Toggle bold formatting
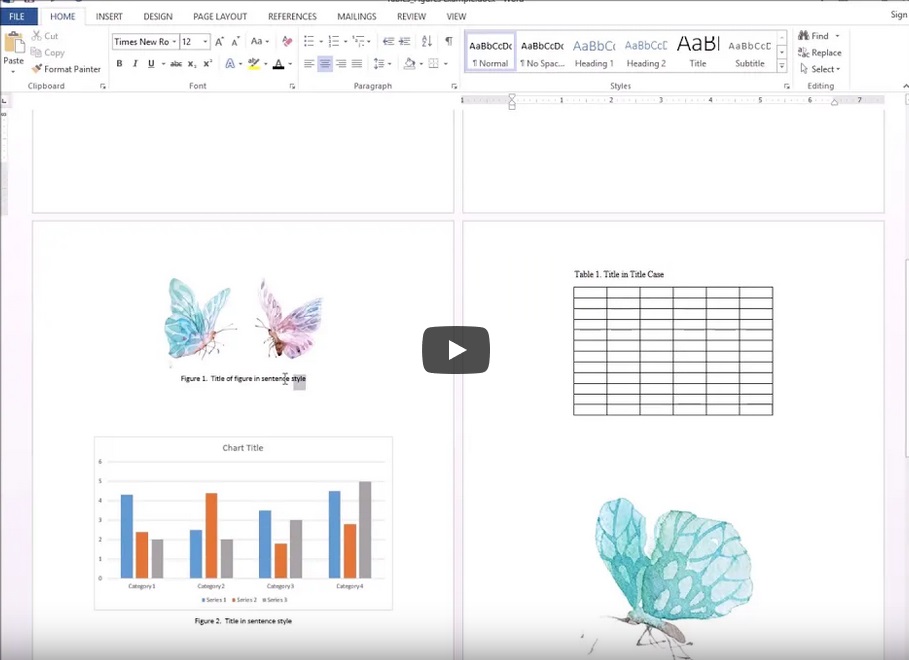Screen dimensions: 909x660 (119, 64)
